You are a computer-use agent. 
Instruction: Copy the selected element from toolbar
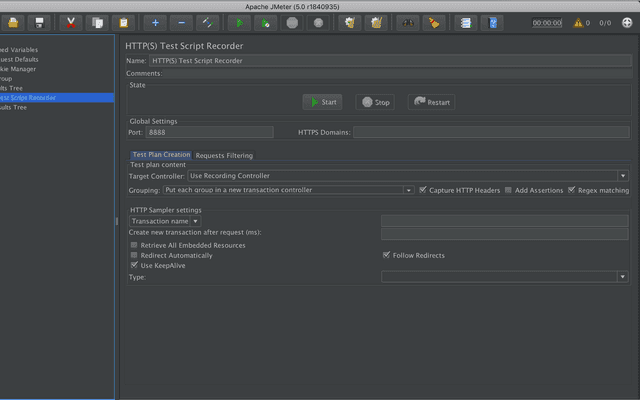[97, 23]
